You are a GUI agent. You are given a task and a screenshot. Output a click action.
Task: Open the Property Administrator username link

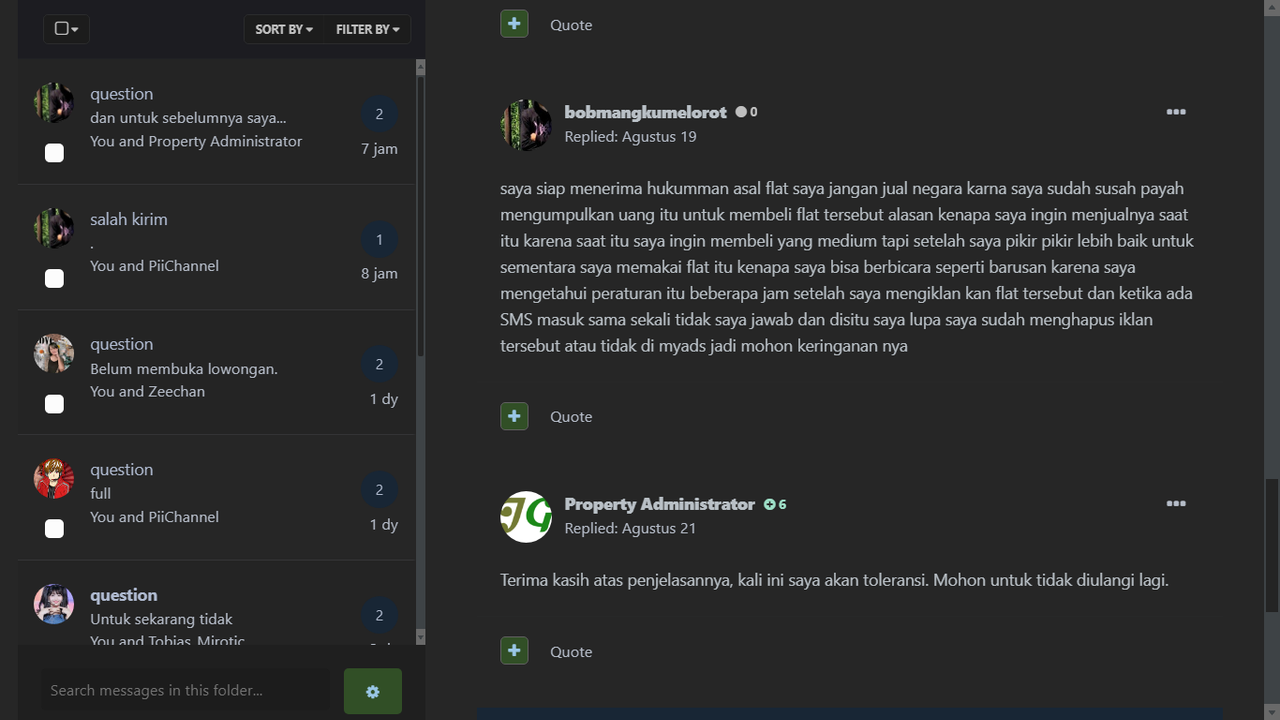pyautogui.click(x=659, y=504)
